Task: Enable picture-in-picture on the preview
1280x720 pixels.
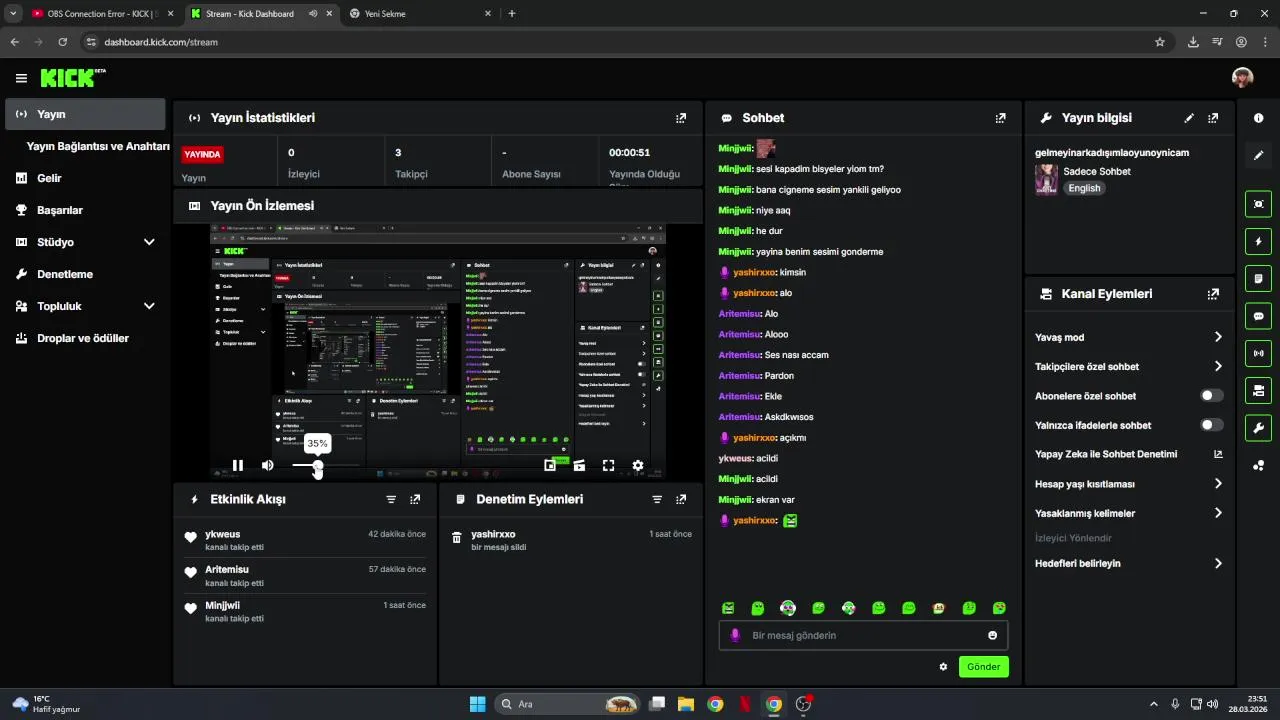Action: (x=550, y=465)
